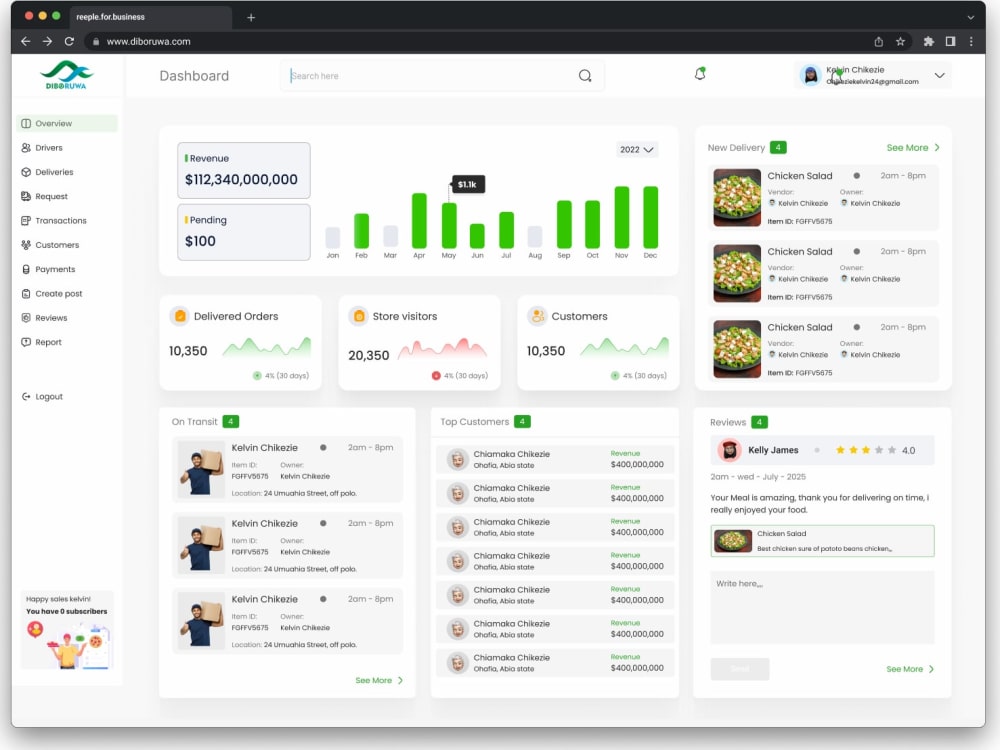Click the Write here review textbox
This screenshot has width=1000, height=750.
coord(823,608)
